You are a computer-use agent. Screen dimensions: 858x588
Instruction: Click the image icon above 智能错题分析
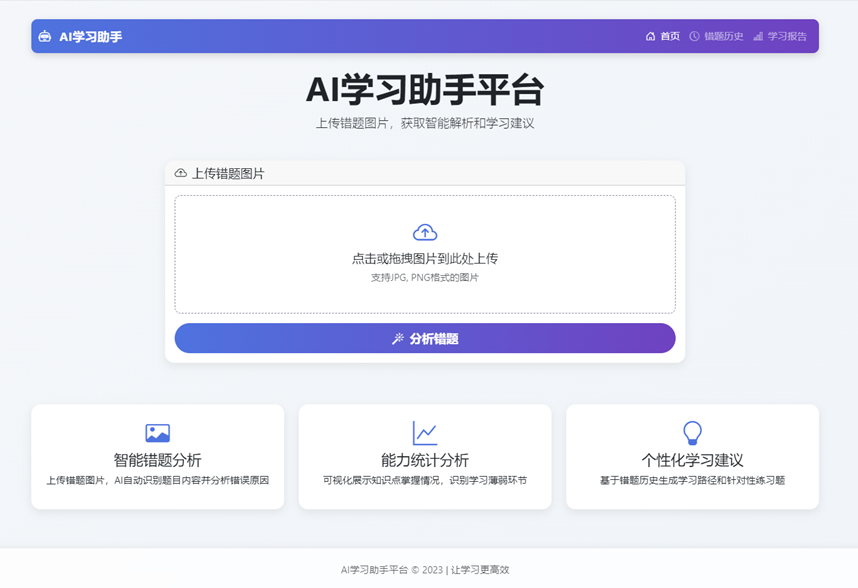158,433
